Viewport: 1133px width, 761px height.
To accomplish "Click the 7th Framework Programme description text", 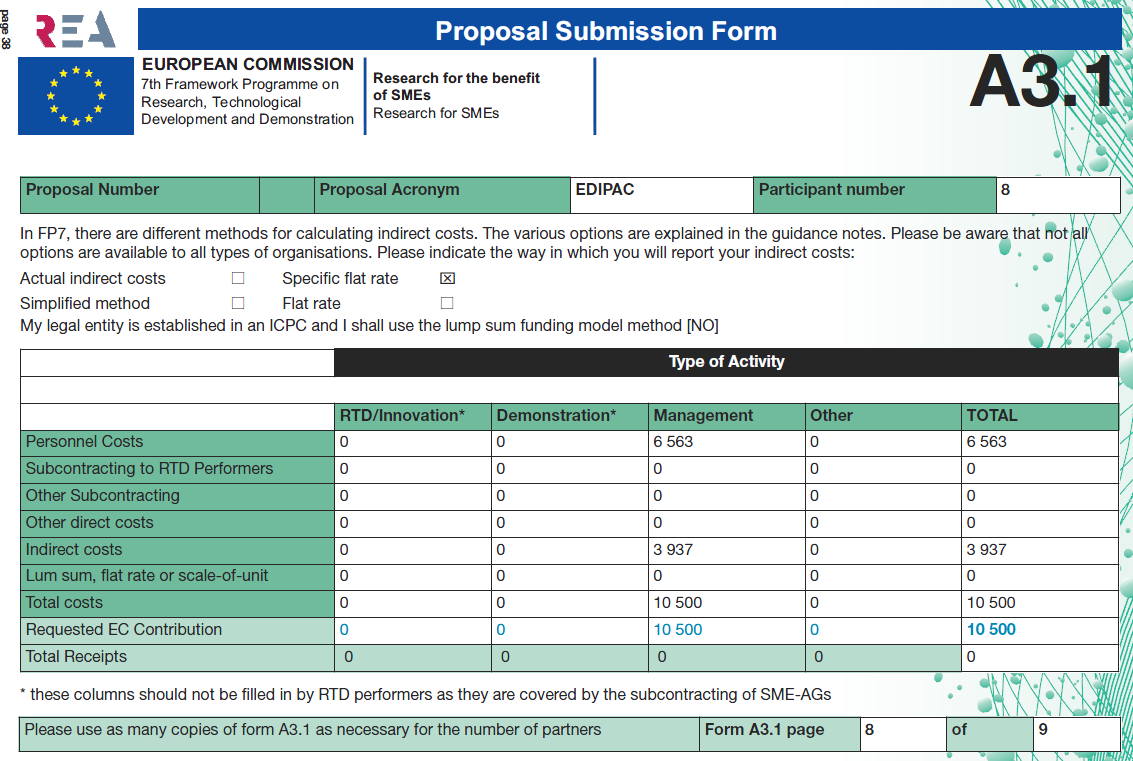I will pos(247,102).
